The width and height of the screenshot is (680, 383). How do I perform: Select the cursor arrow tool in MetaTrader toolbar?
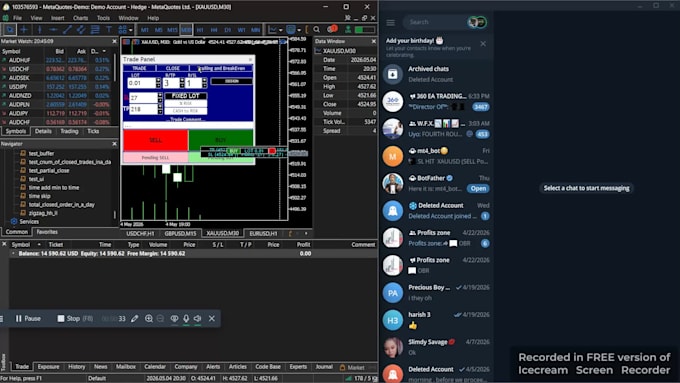9,29
